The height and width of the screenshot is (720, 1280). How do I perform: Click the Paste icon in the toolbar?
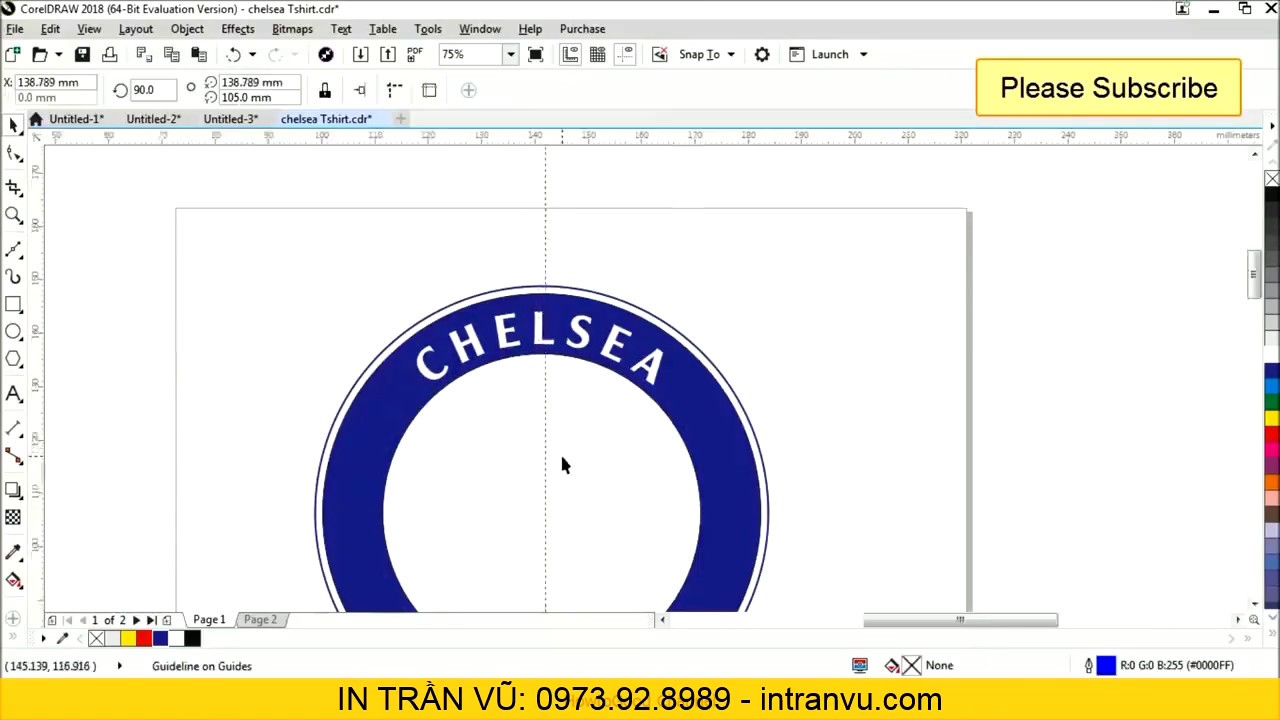[199, 54]
